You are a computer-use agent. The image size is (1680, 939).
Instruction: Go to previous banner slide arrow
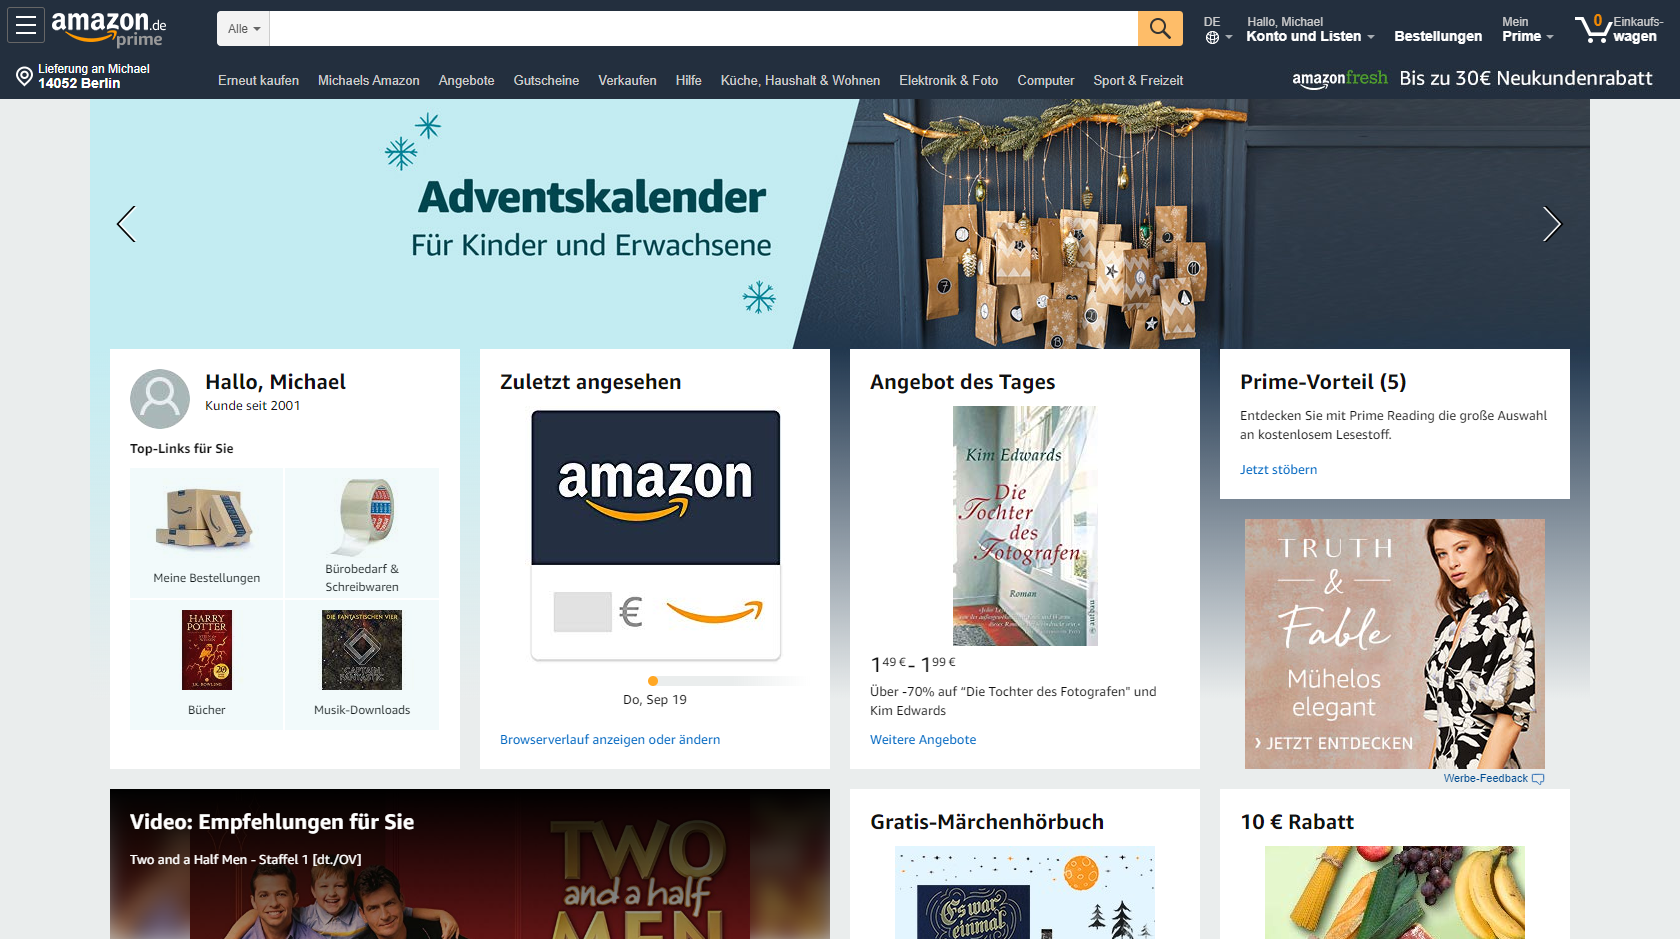pyautogui.click(x=126, y=224)
